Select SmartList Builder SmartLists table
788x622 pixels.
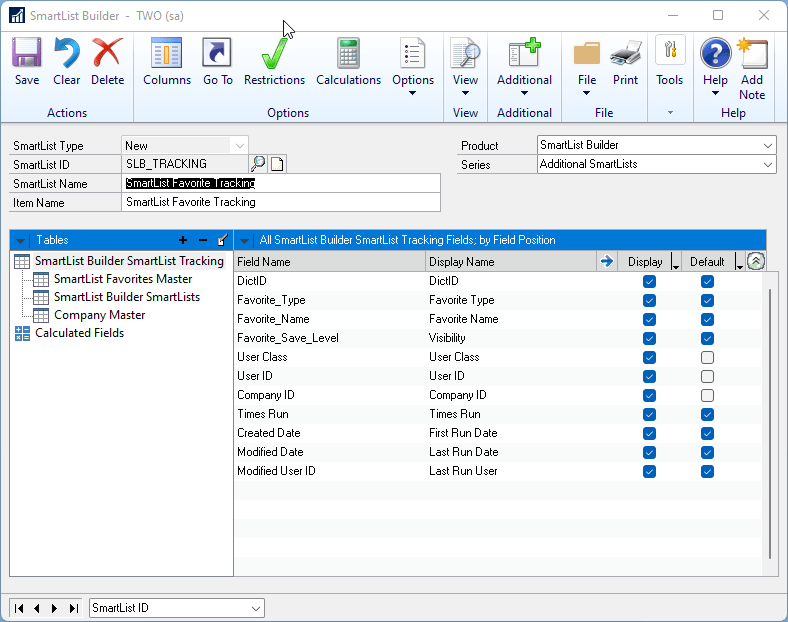127,297
